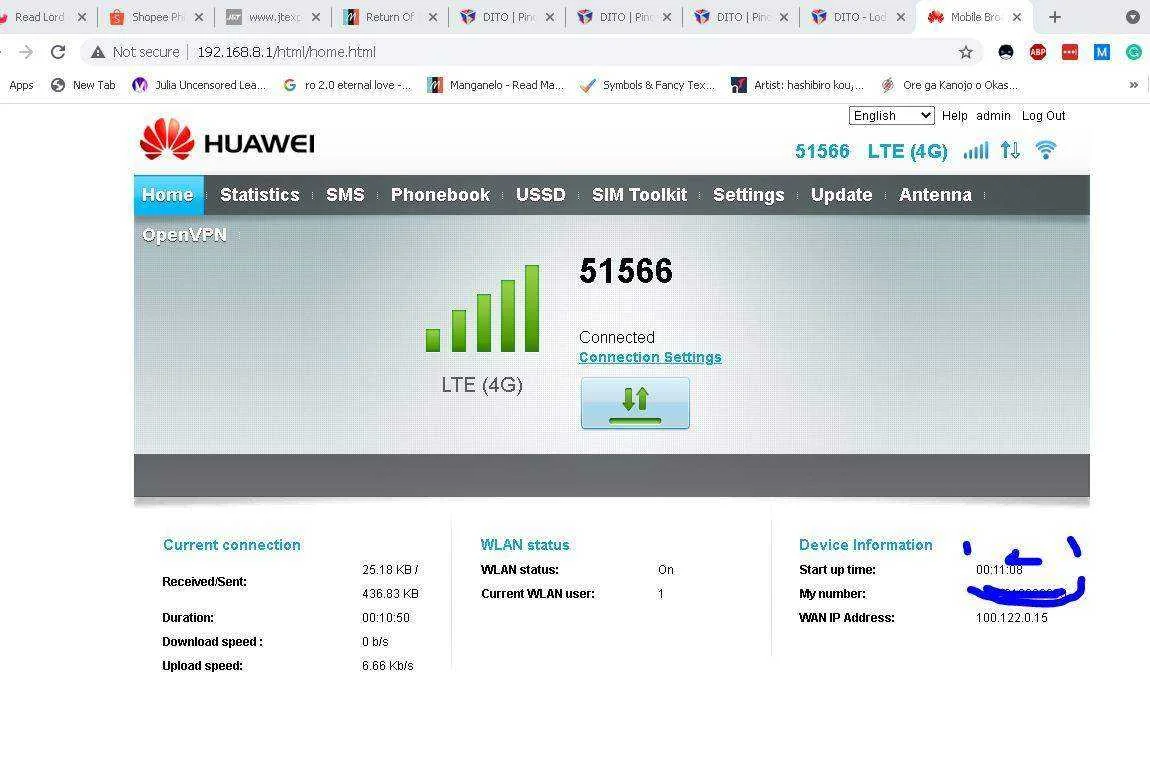
Task: Click the header Wi-Fi status icon
Action: [1046, 150]
